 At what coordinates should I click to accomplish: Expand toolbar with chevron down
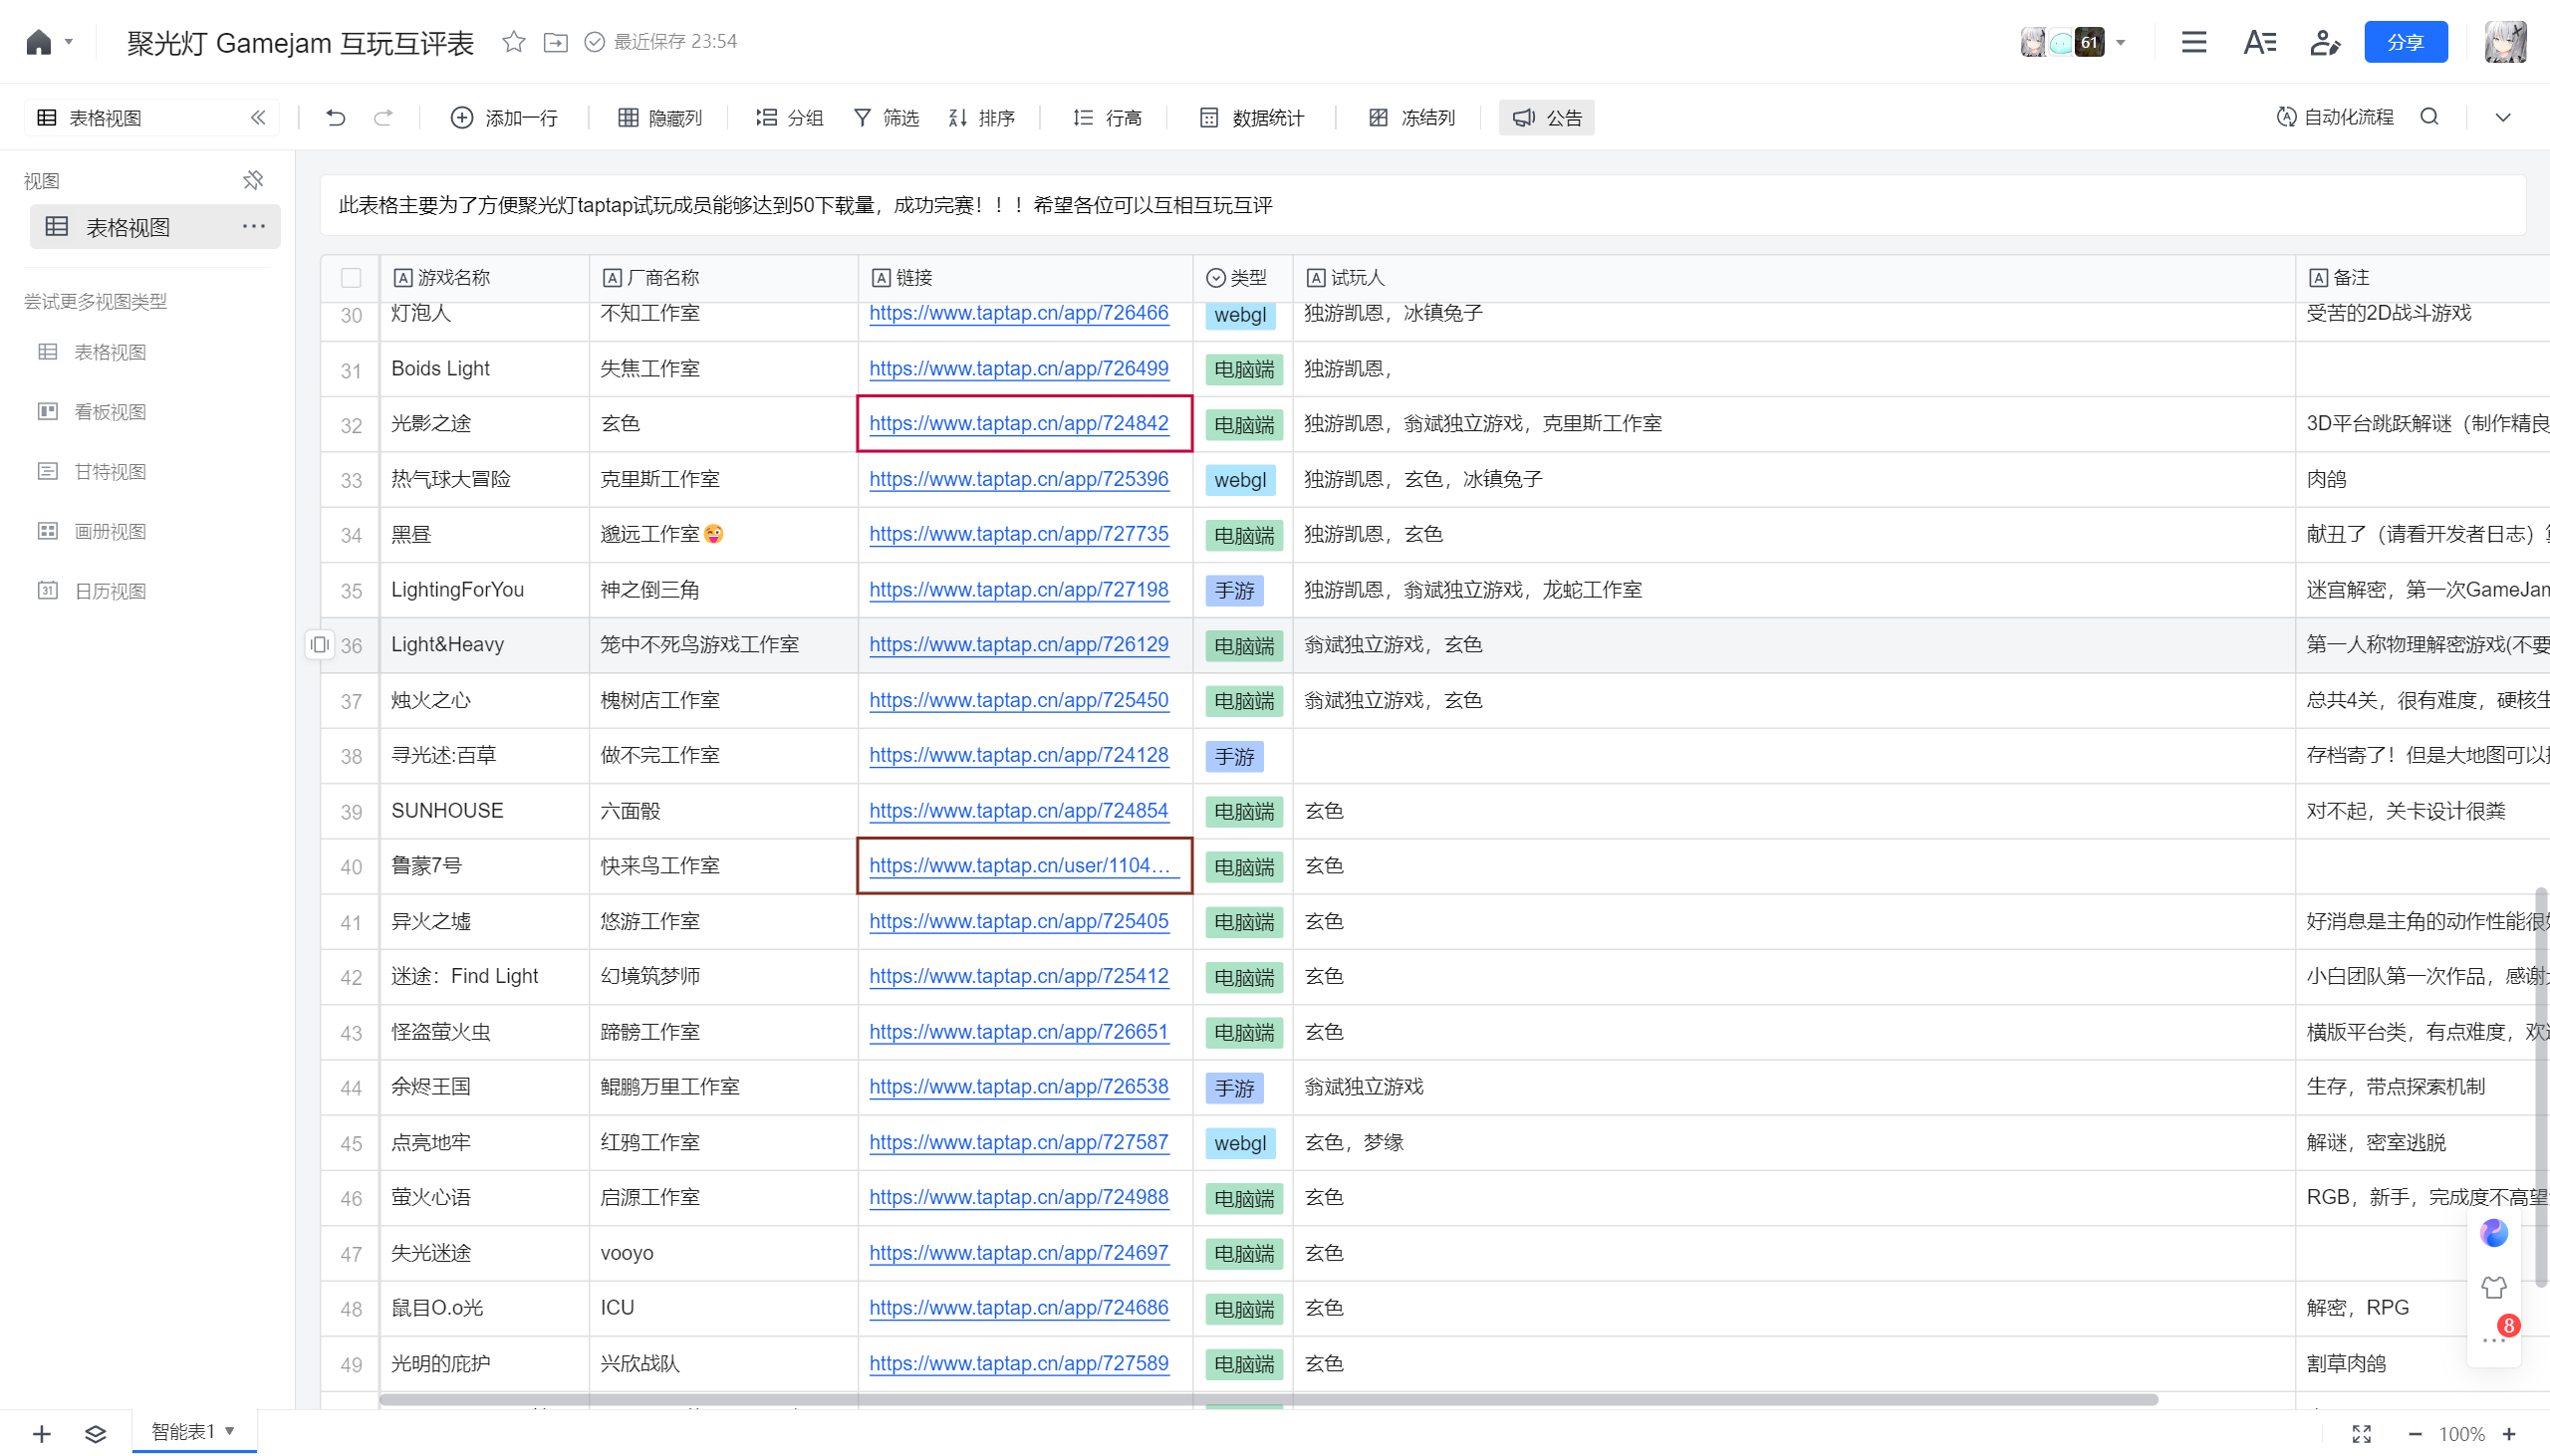[2502, 117]
